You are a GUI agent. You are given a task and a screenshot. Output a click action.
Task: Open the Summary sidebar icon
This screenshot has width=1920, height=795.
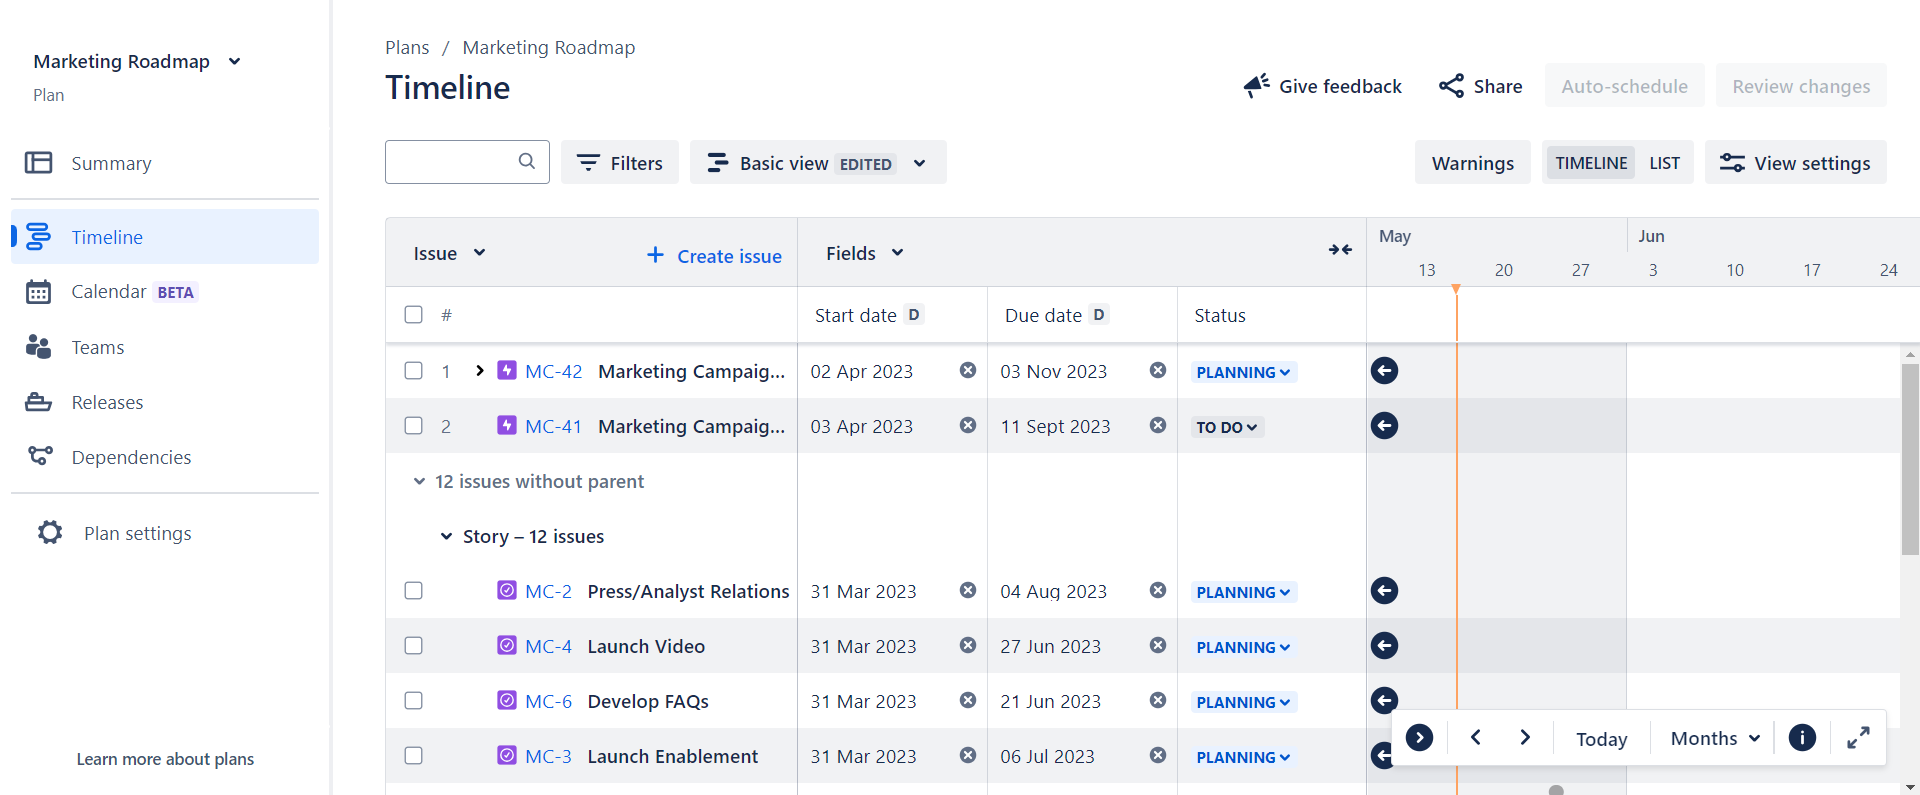pyautogui.click(x=38, y=163)
